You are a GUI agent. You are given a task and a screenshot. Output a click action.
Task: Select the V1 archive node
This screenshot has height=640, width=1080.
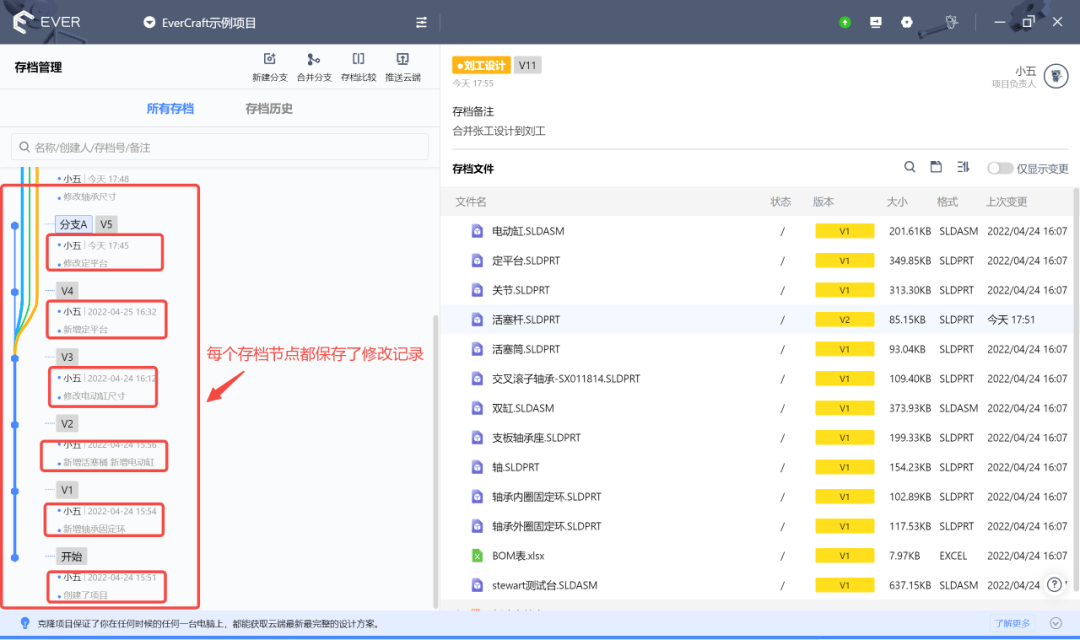[x=67, y=490]
